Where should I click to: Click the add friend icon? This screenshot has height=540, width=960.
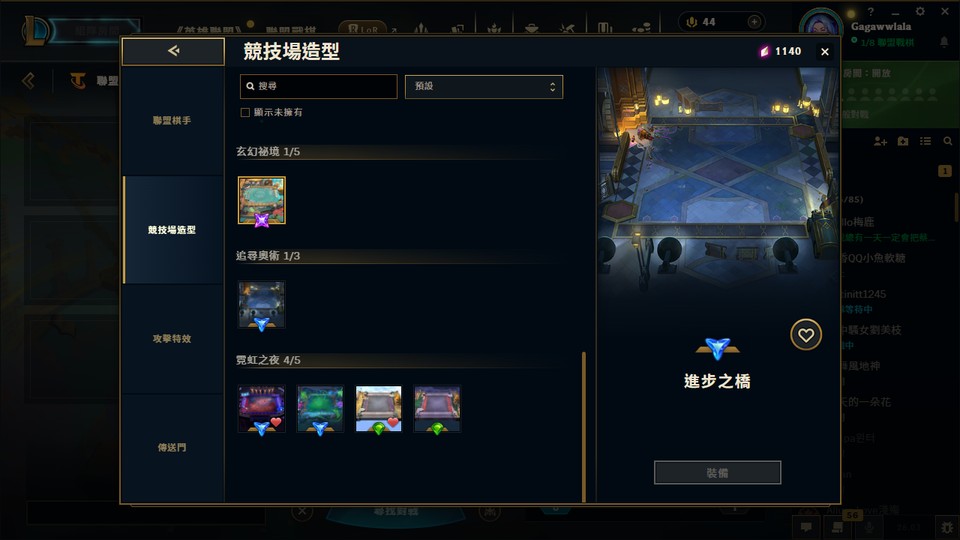pyautogui.click(x=880, y=141)
